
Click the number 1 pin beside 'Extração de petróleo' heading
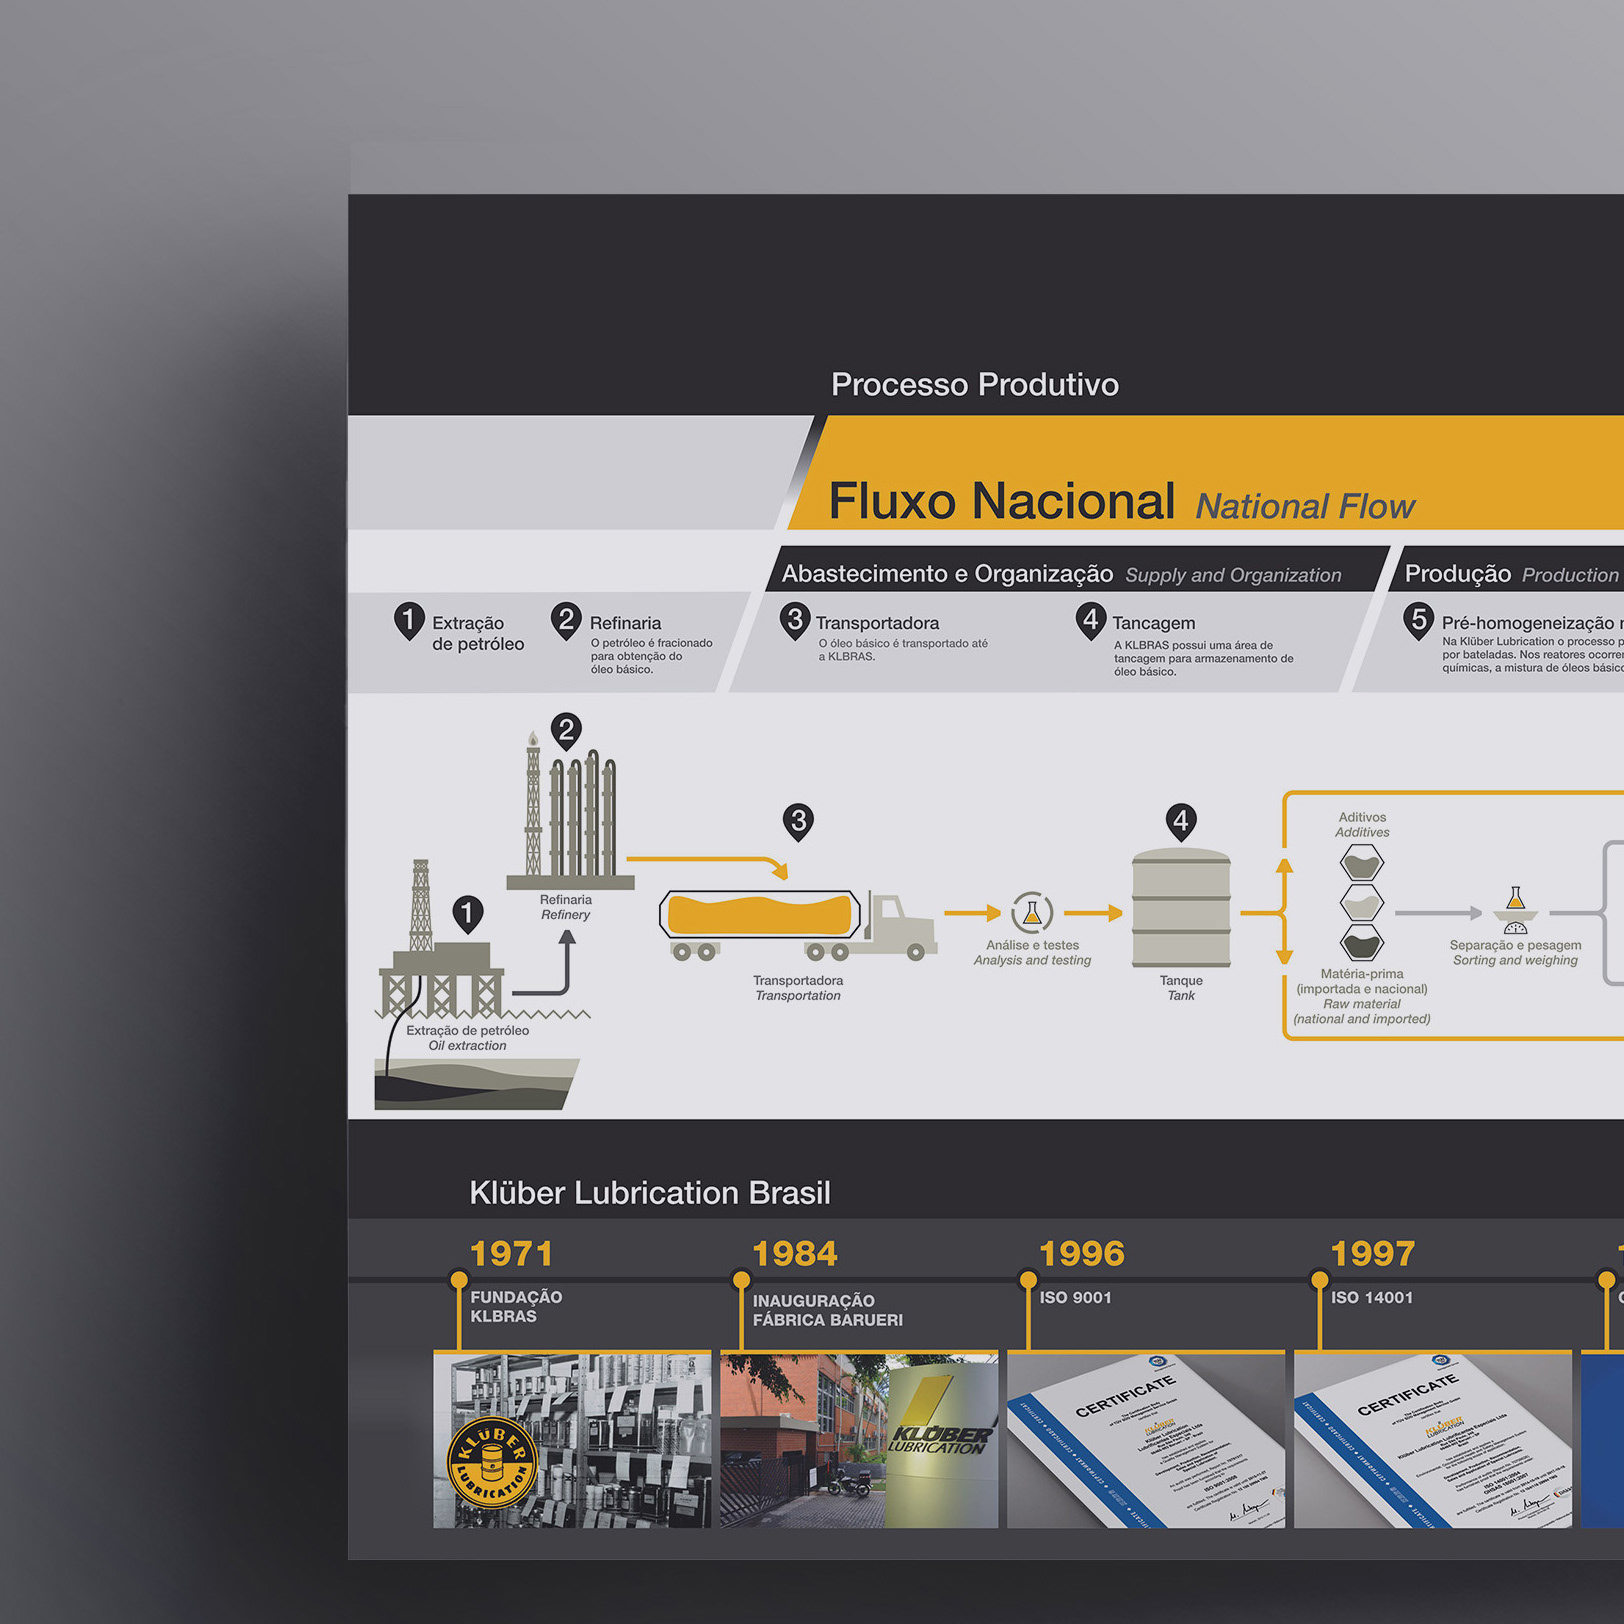408,621
